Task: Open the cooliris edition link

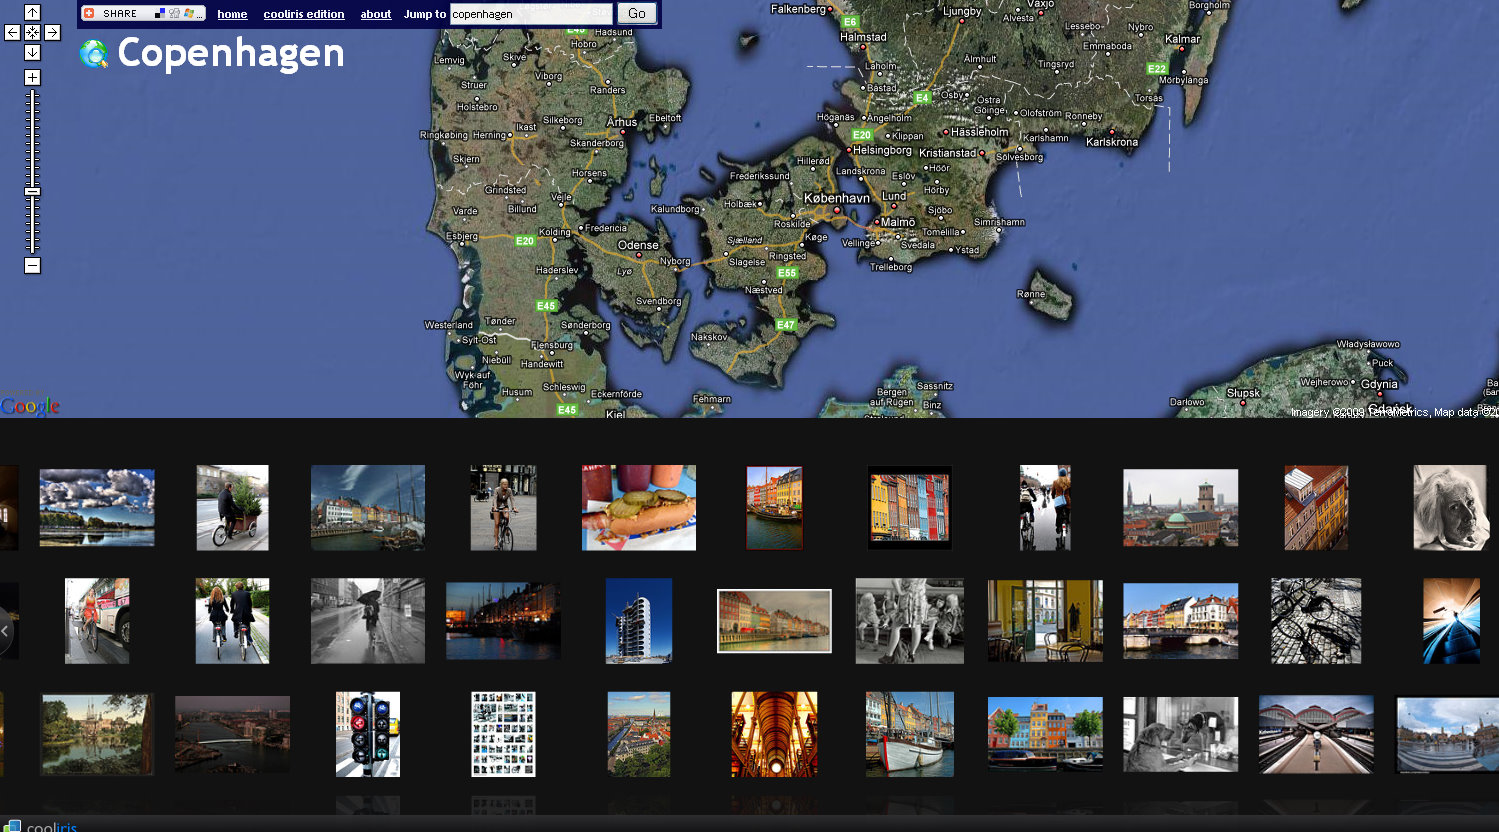Action: pos(304,14)
